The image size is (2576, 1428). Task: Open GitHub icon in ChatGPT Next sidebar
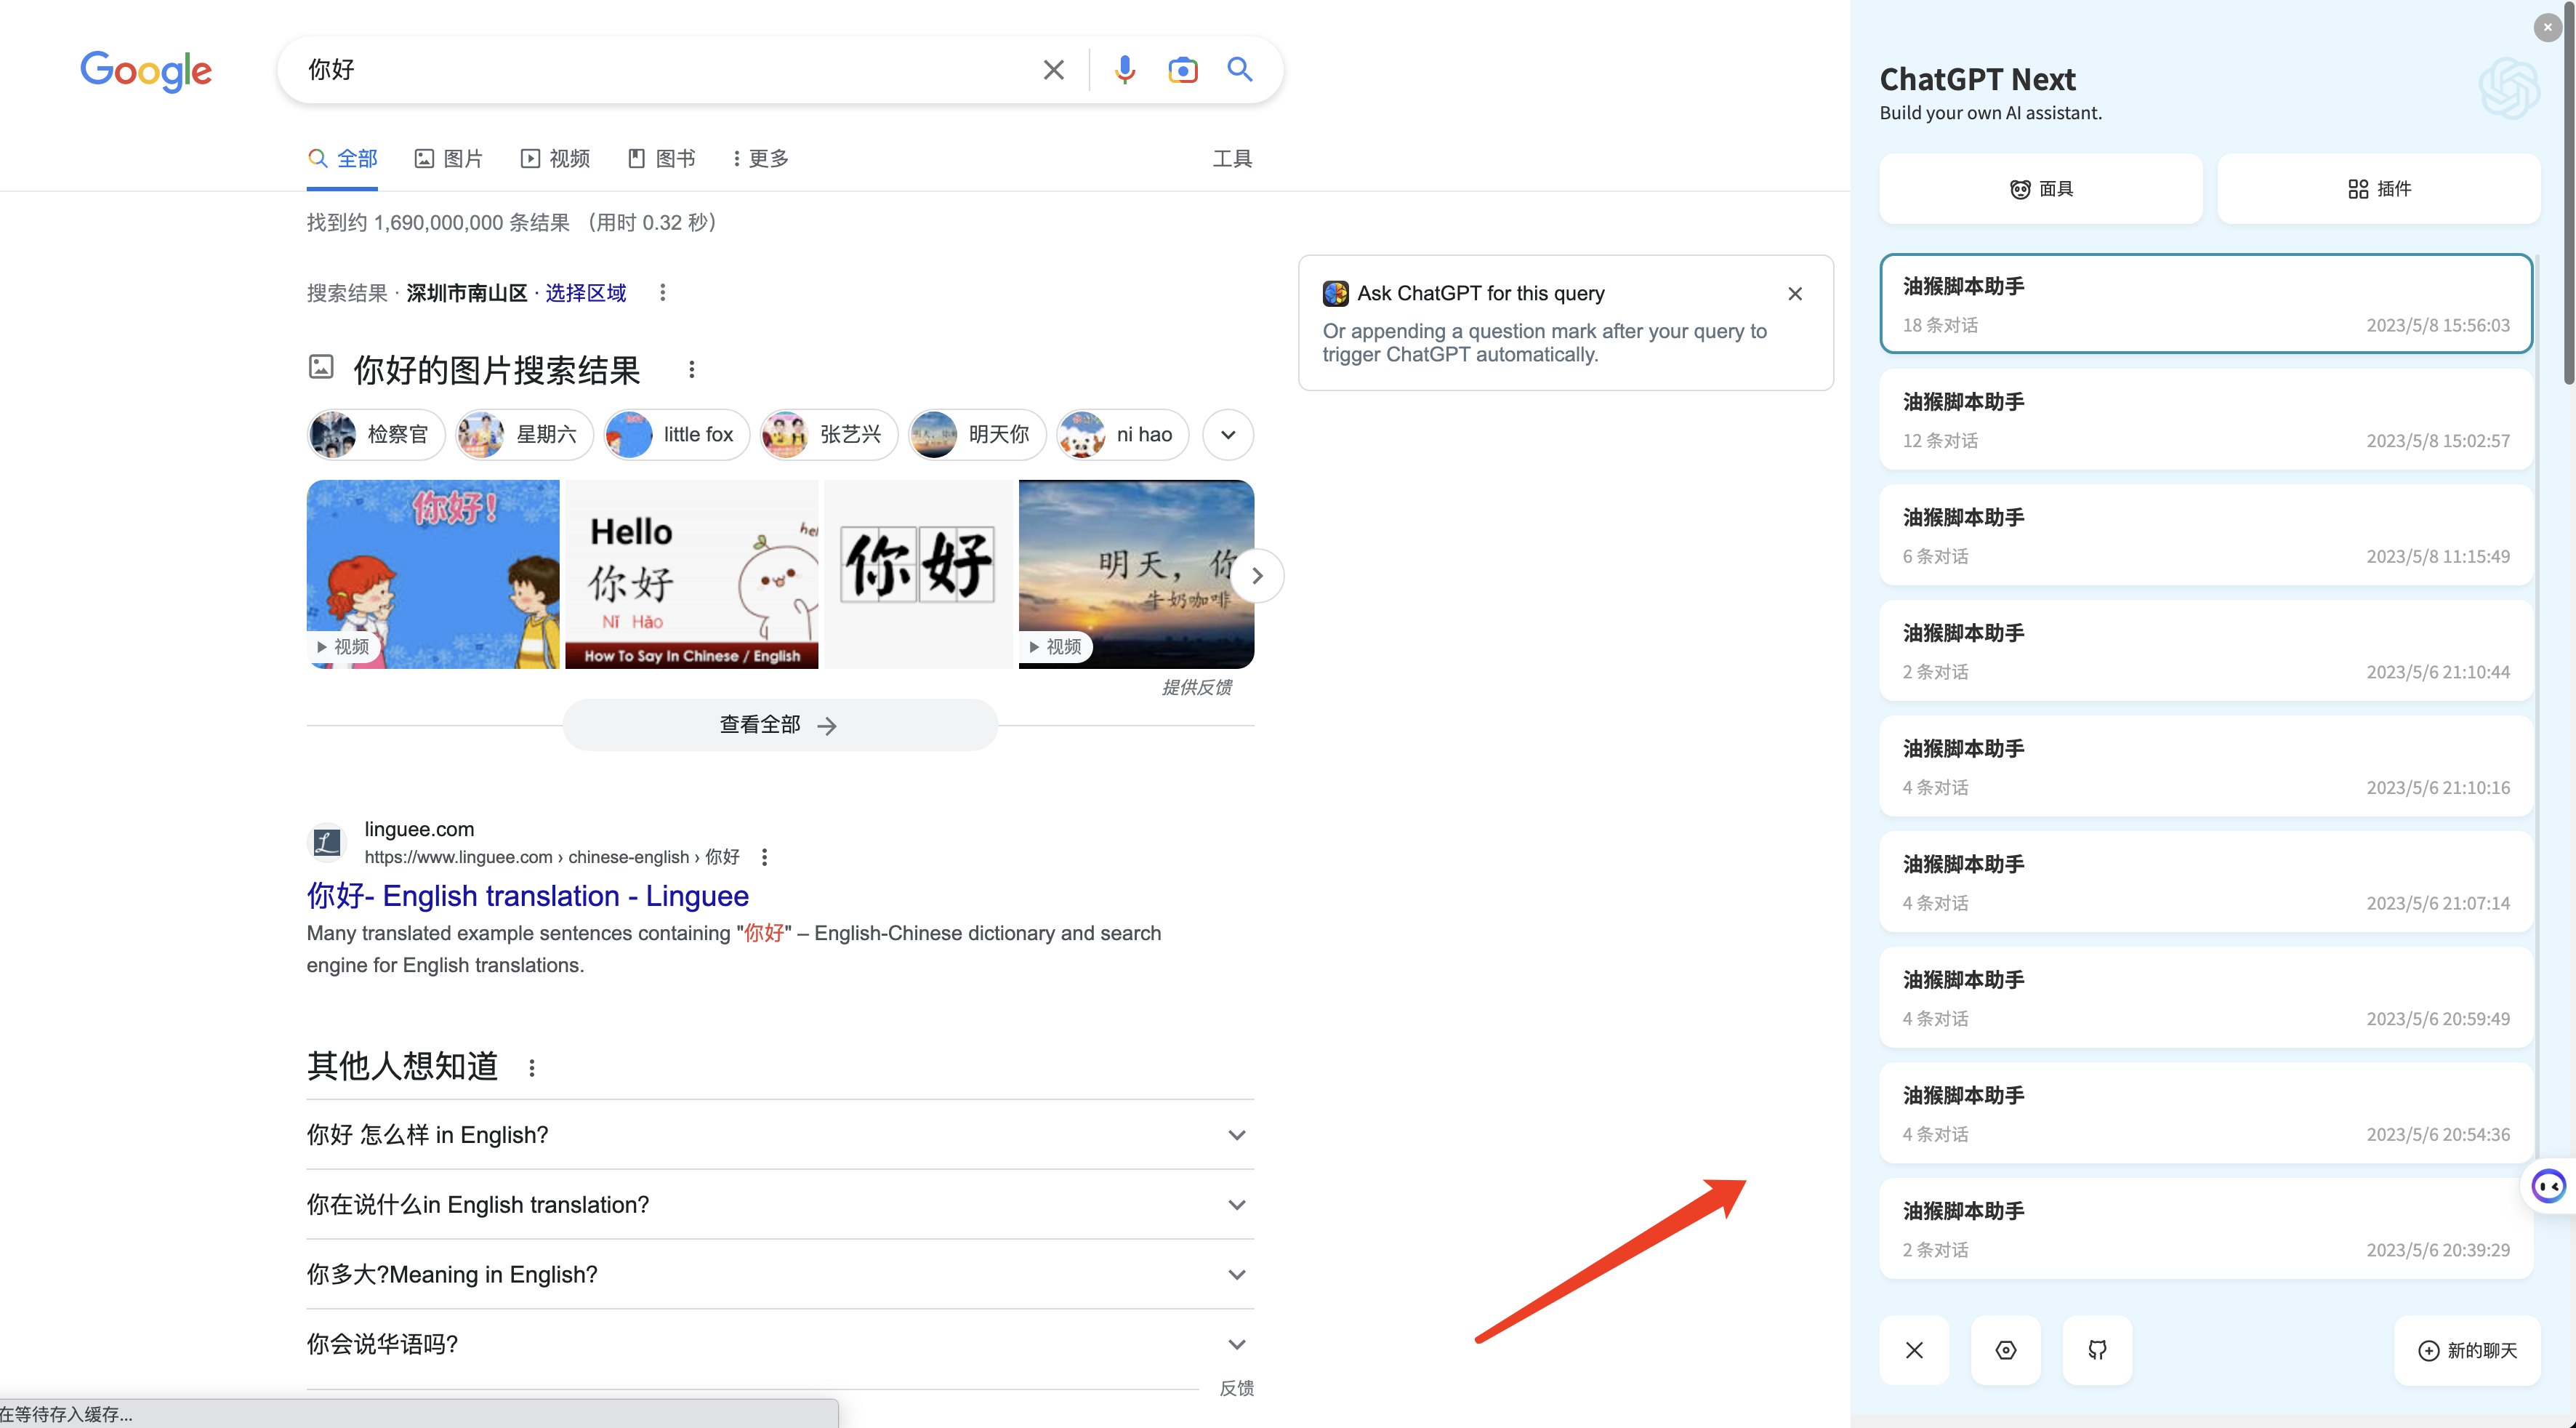coord(2097,1350)
